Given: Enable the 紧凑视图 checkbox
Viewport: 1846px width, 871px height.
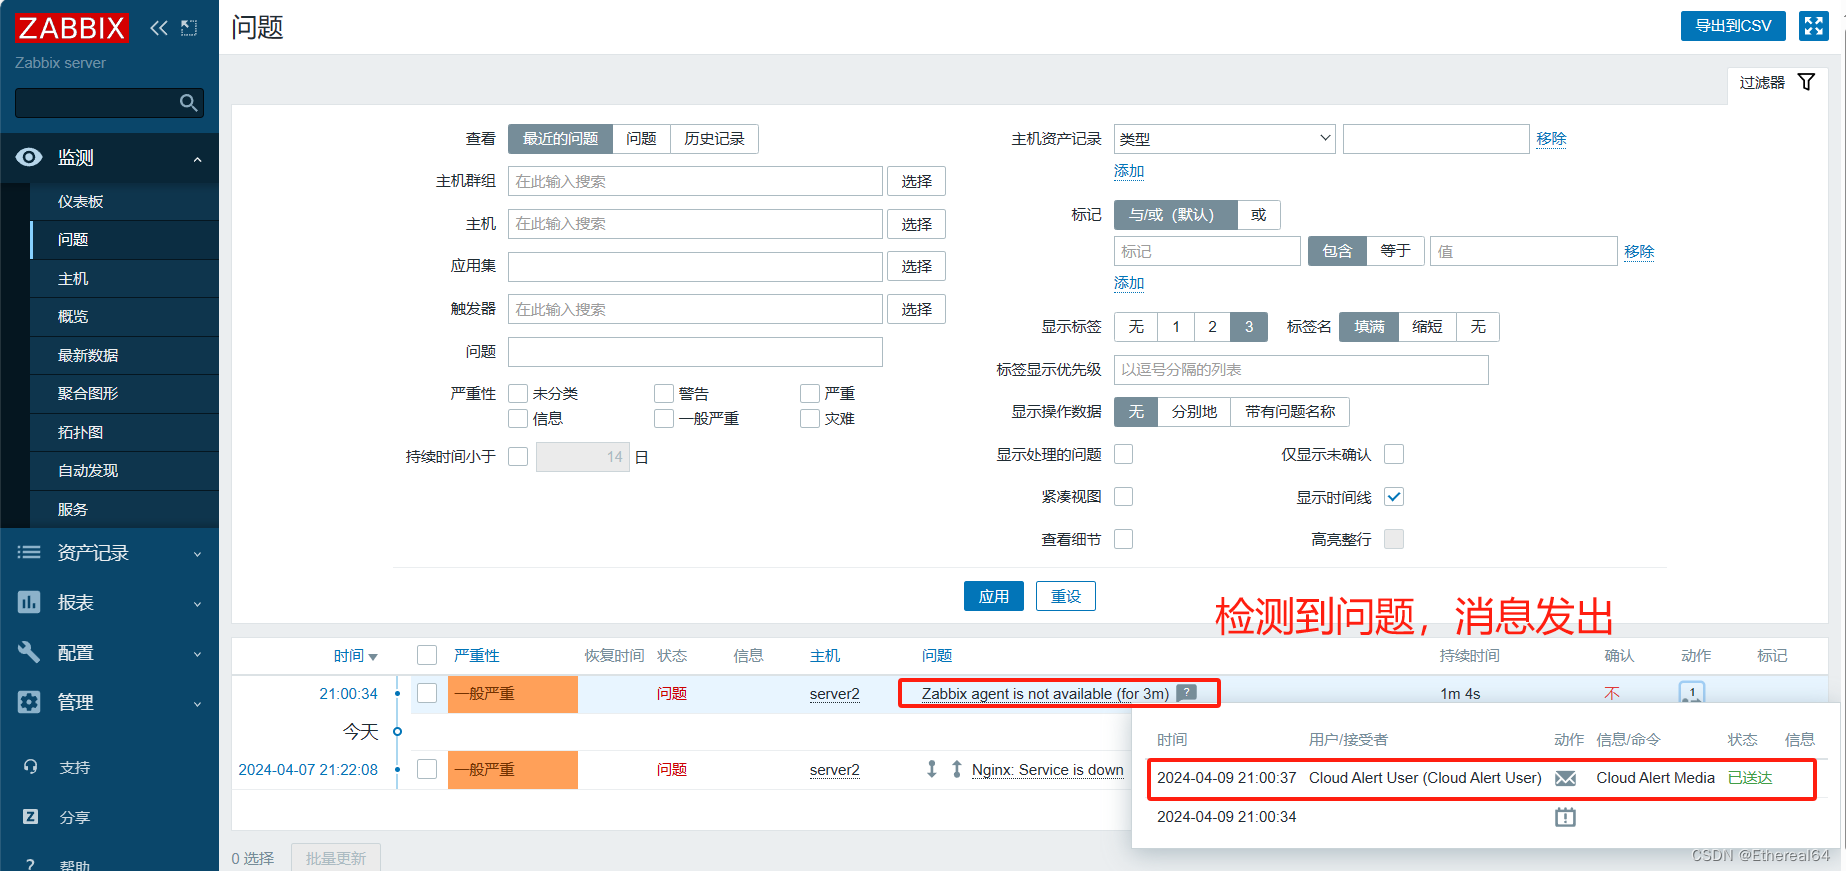Looking at the screenshot, I should pyautogui.click(x=1124, y=496).
